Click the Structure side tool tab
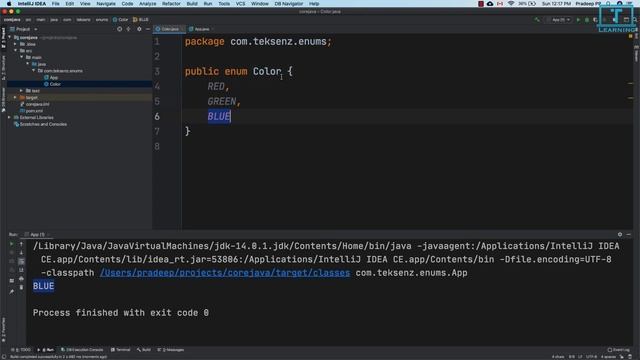The image size is (640, 360). point(4,68)
